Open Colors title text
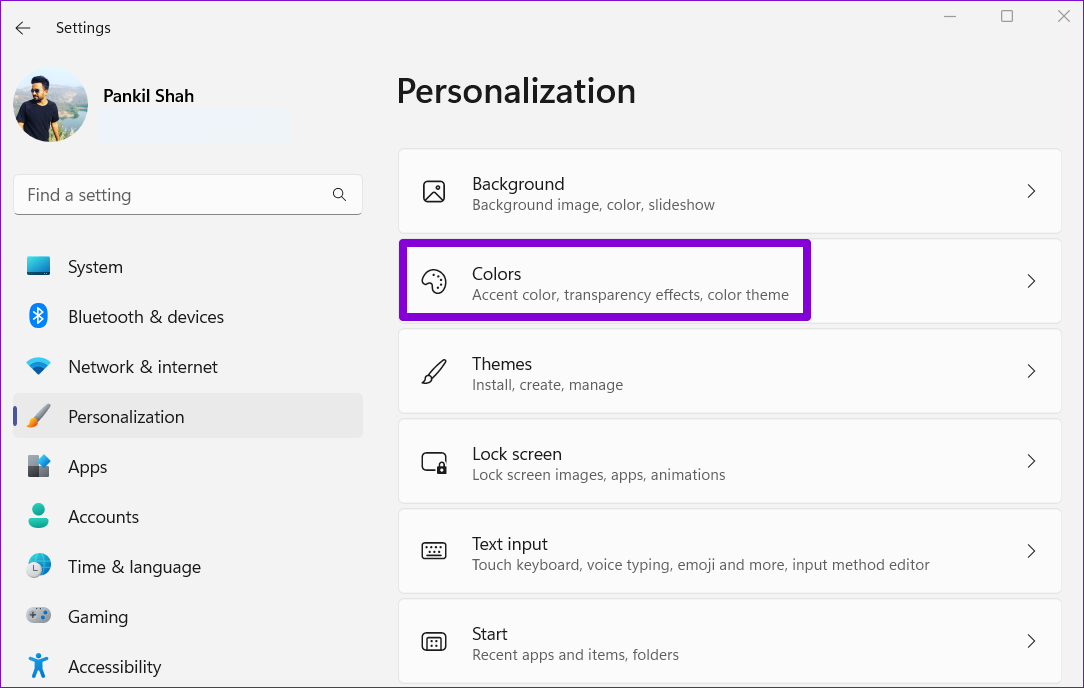1084x688 pixels. click(496, 274)
